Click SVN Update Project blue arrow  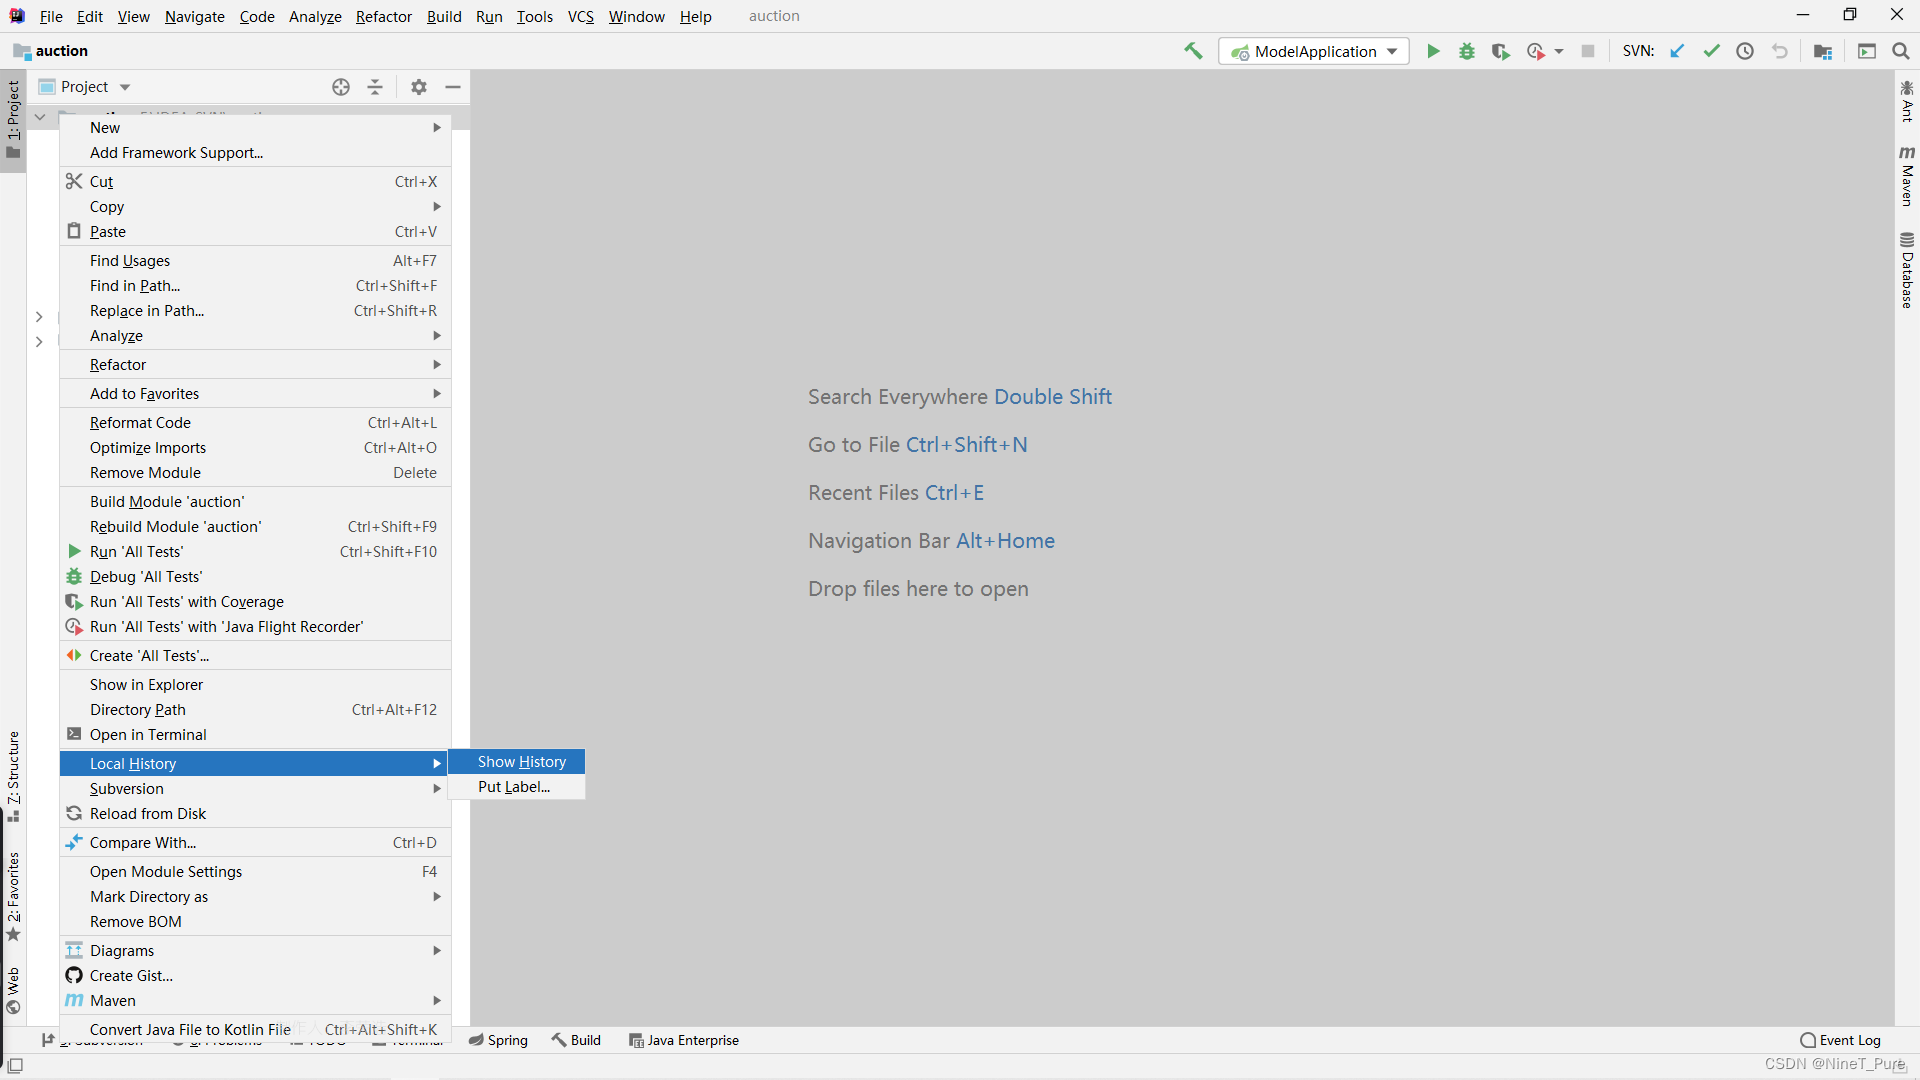tap(1677, 51)
